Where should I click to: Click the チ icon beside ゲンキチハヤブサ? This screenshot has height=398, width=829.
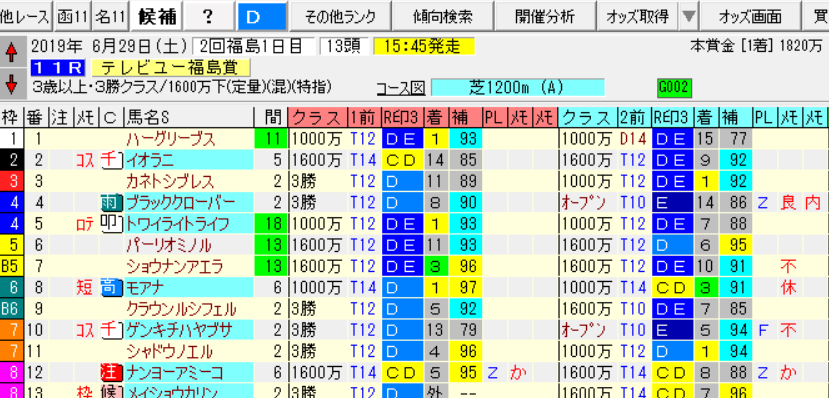click(112, 330)
